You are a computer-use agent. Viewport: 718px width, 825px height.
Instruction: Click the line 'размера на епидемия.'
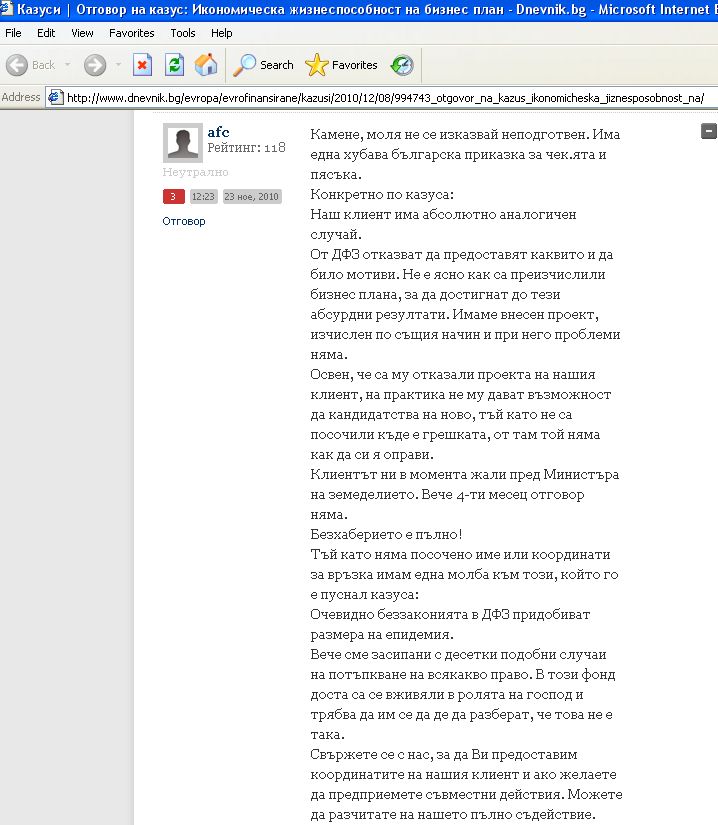[x=382, y=635]
